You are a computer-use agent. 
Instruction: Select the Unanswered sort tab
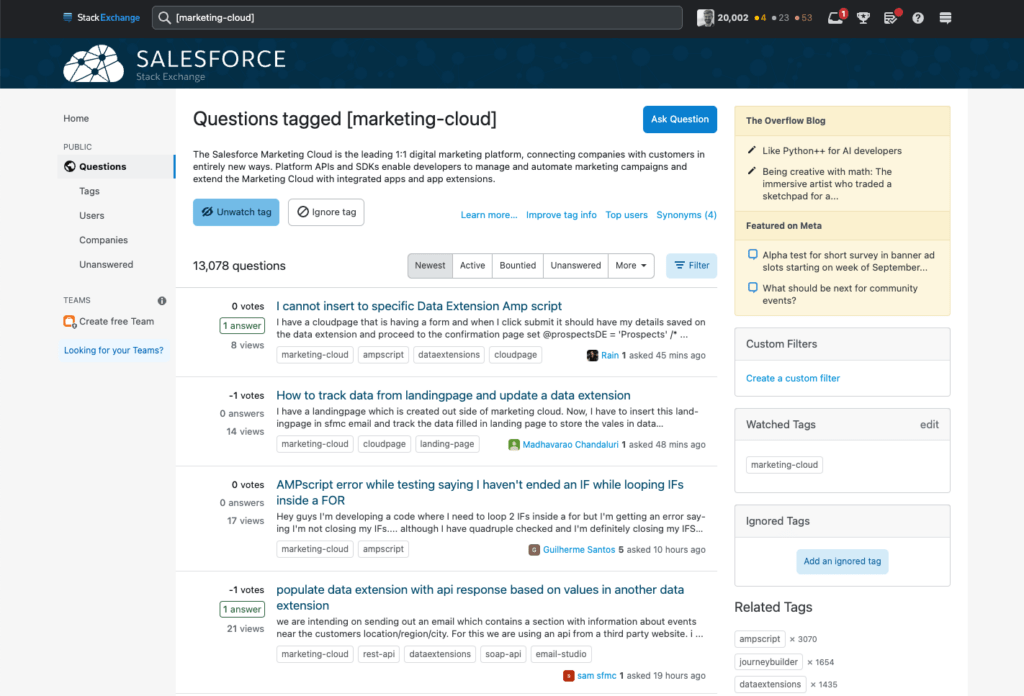pyautogui.click(x=575, y=266)
